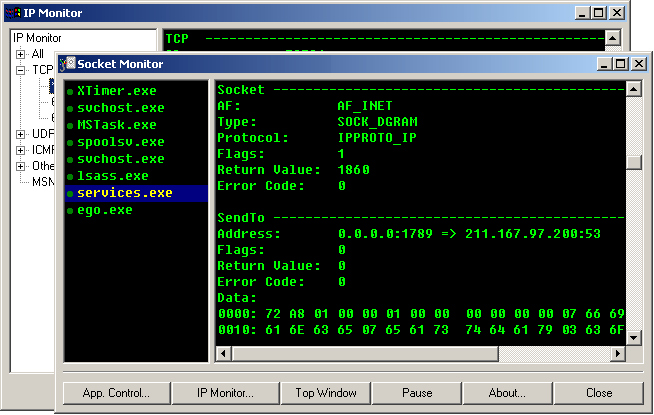Close Socket Monitor via title bar X

coord(639,64)
